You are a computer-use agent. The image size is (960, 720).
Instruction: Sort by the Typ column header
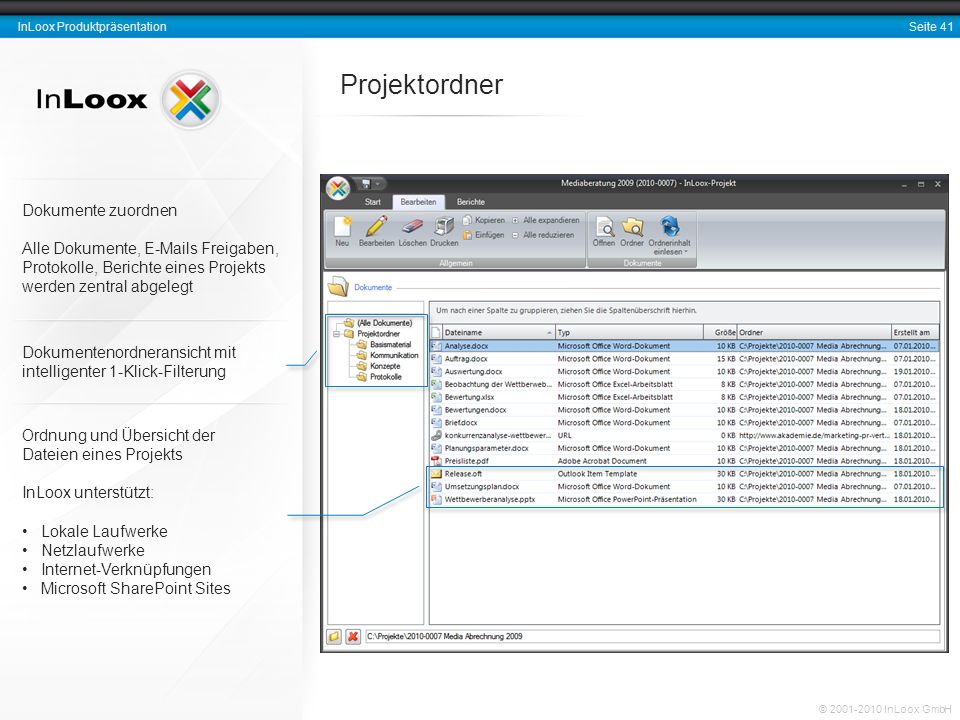click(629, 332)
